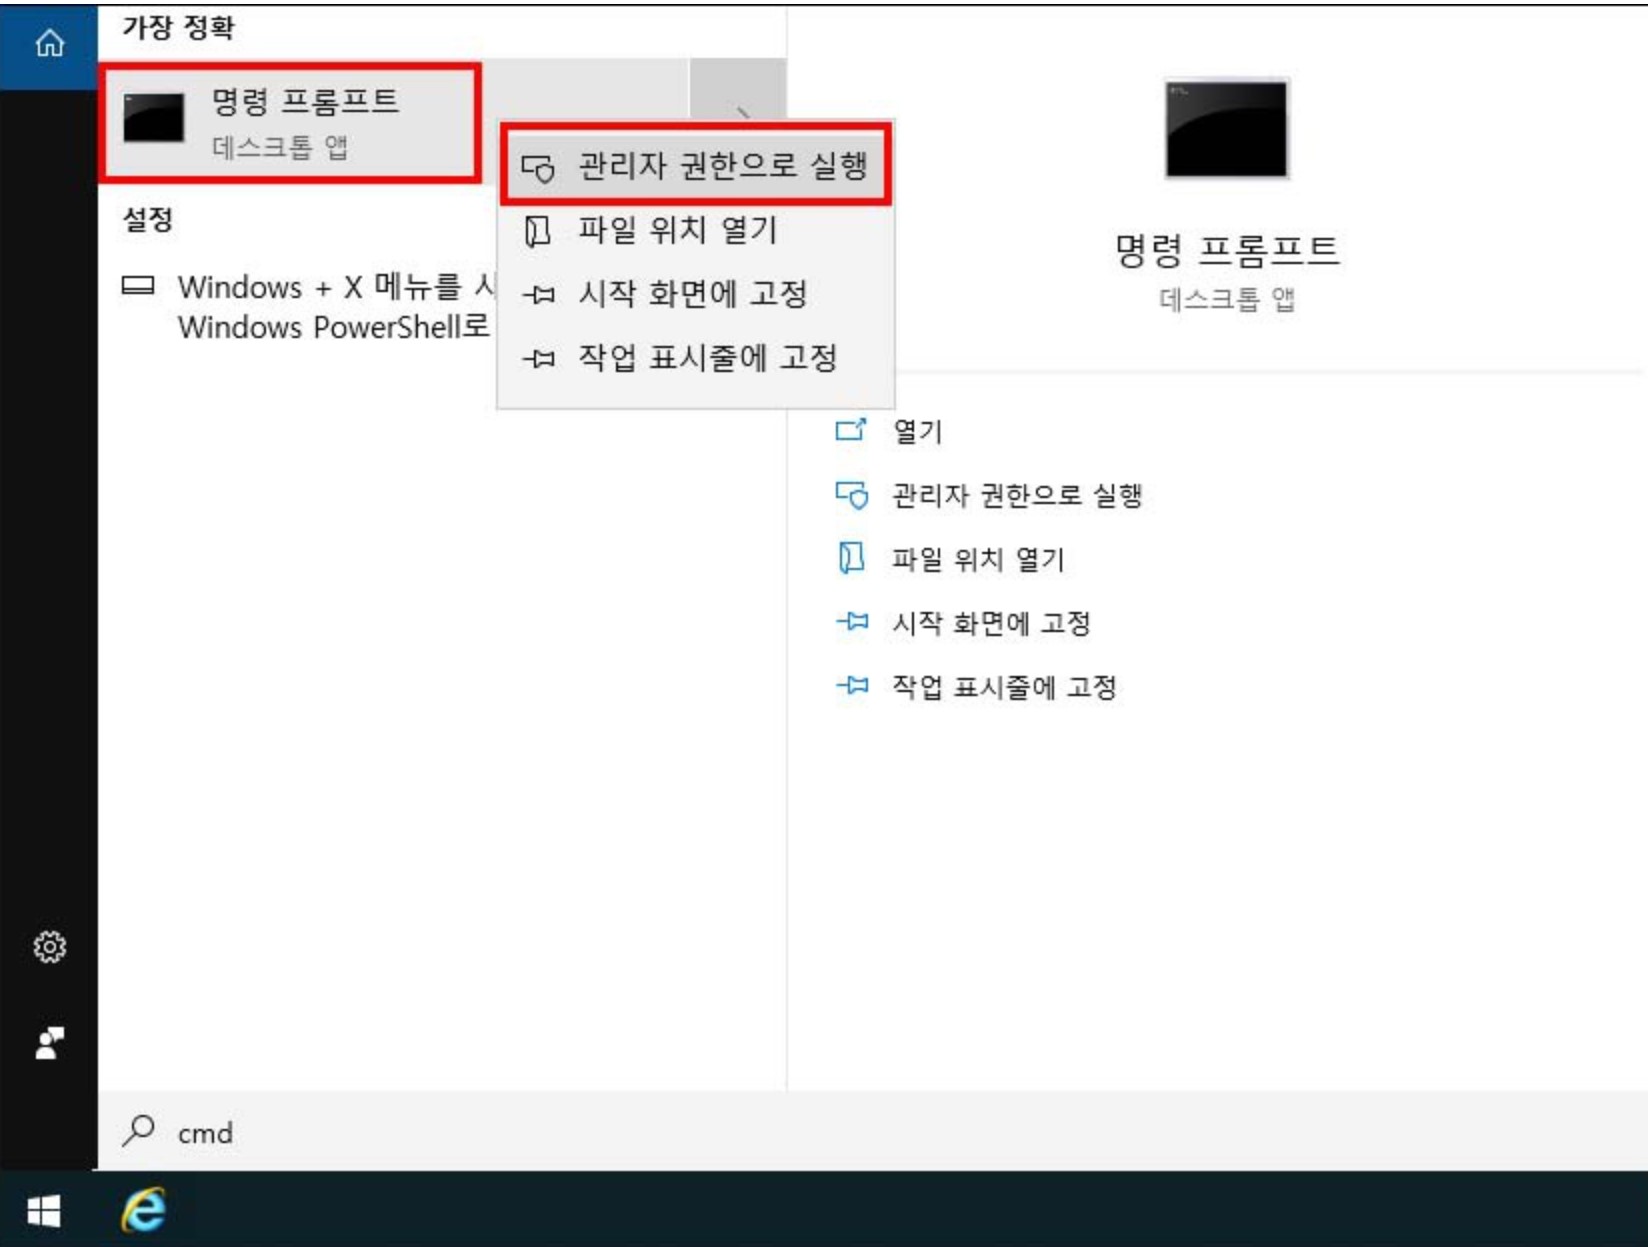1648x1247 pixels.
Task: Open the settings gear in search sidebar
Action: pyautogui.click(x=49, y=946)
